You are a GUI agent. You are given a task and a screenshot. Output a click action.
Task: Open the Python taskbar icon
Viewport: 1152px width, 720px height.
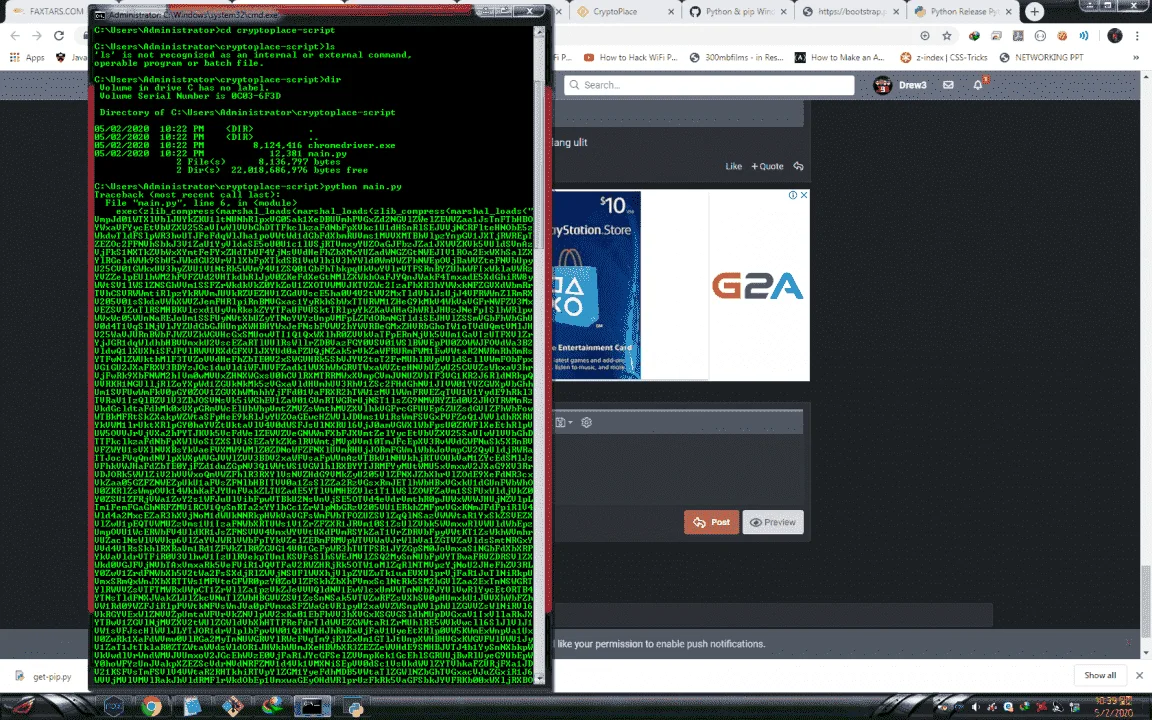click(x=355, y=707)
